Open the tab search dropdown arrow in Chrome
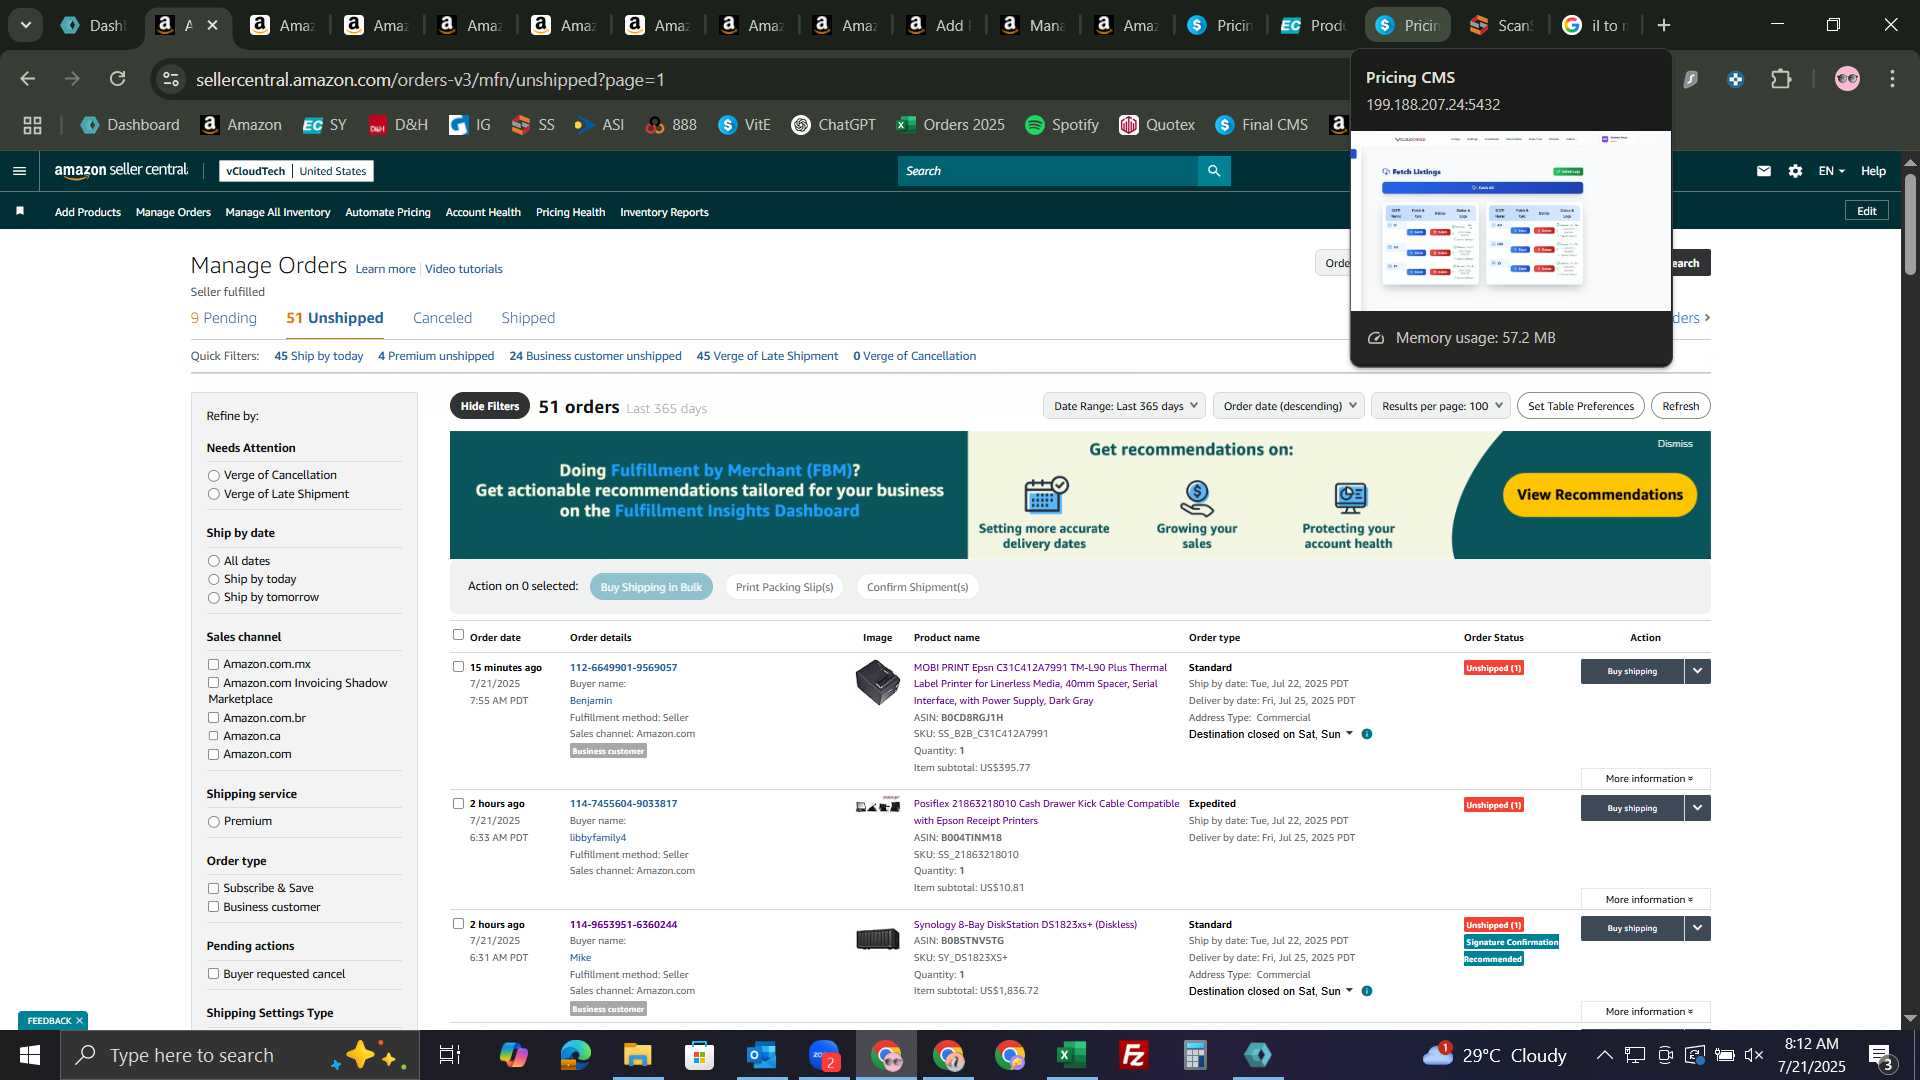 pyautogui.click(x=25, y=25)
